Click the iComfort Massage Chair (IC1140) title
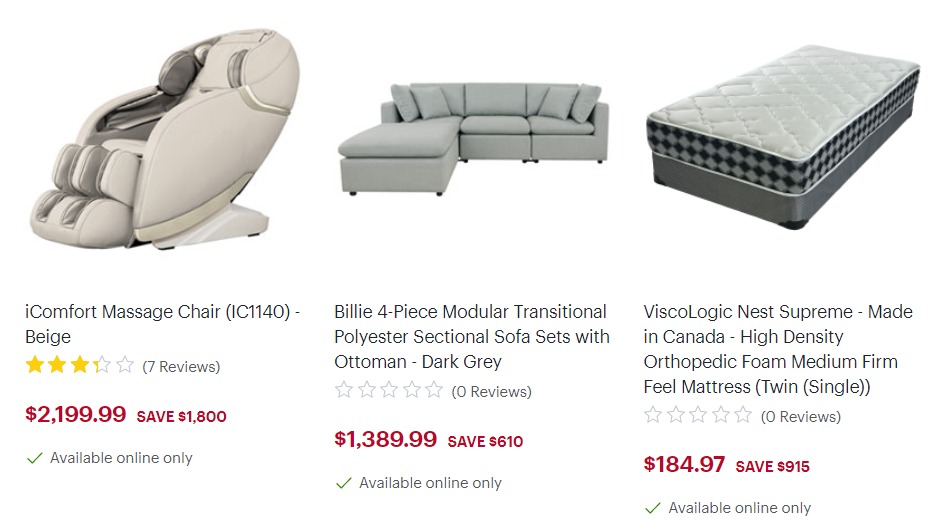The width and height of the screenshot is (929, 523). pyautogui.click(x=162, y=324)
